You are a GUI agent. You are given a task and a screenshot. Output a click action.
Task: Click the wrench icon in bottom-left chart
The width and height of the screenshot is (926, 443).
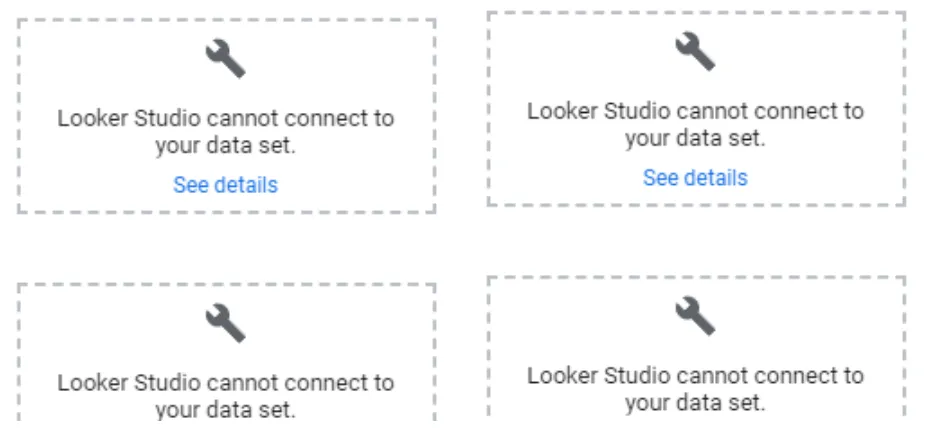pos(226,323)
